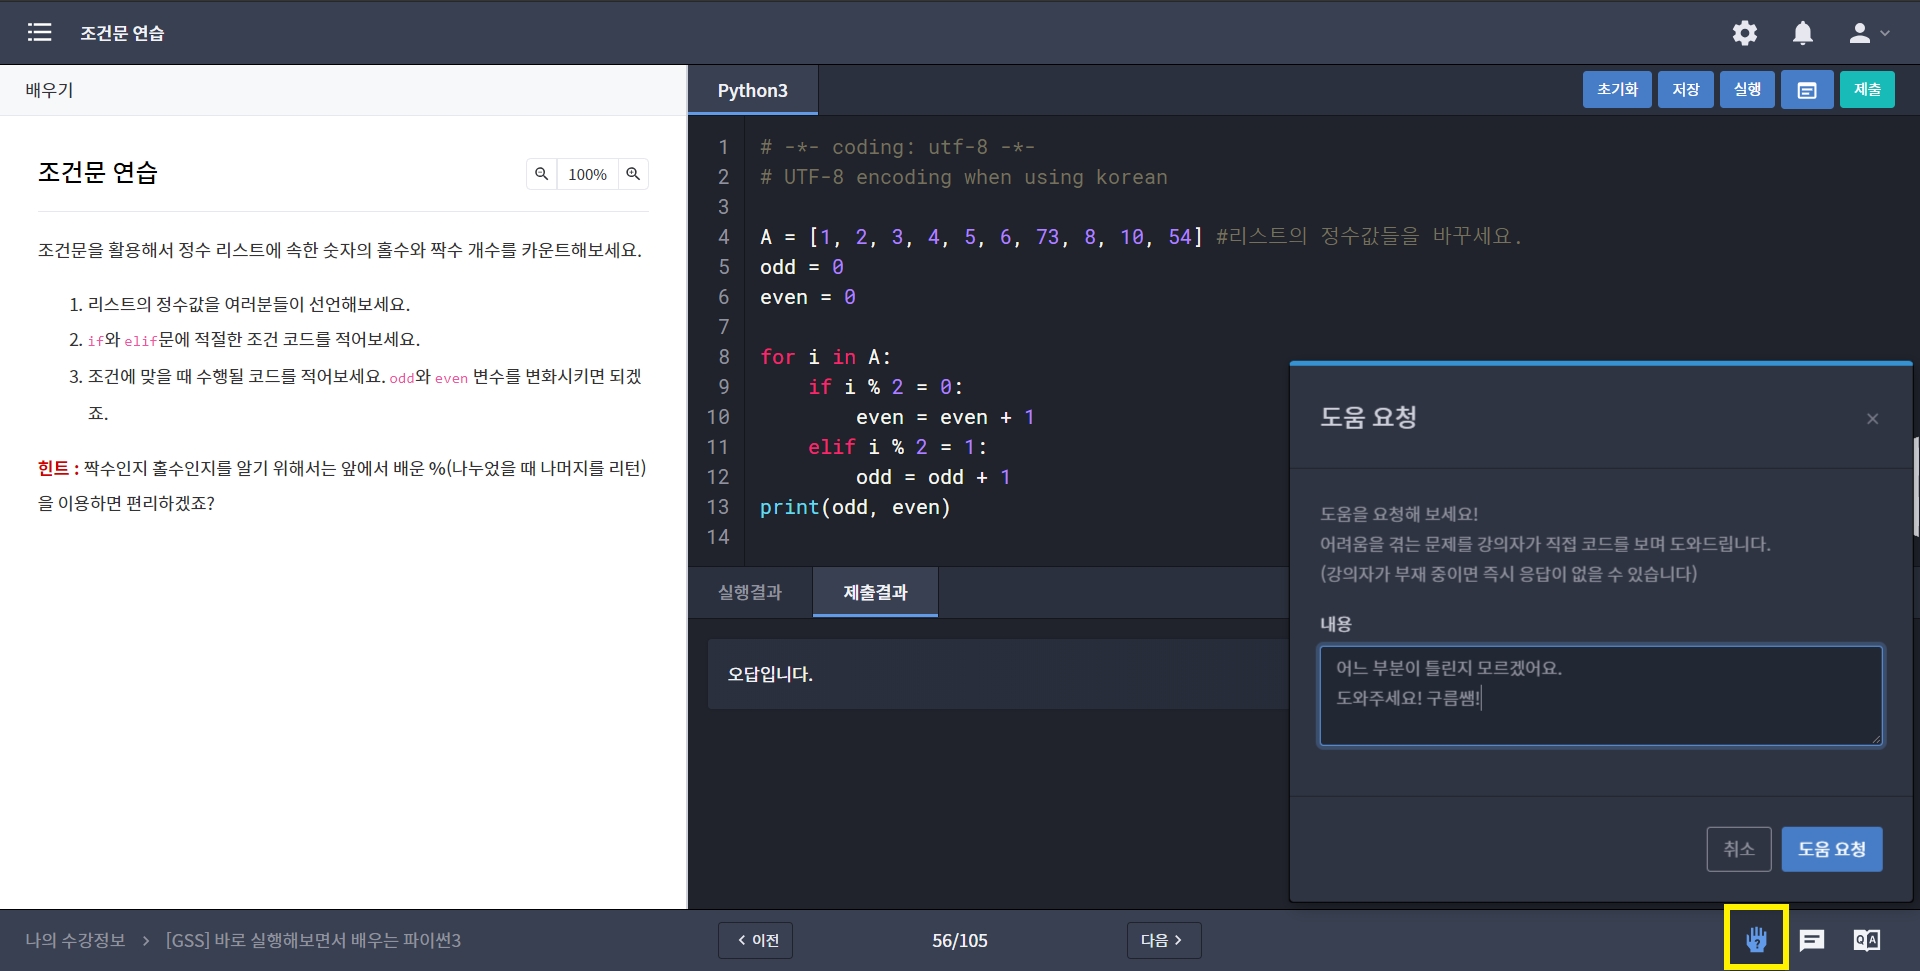
Task: Run the code with 실행 button
Action: tap(1746, 90)
